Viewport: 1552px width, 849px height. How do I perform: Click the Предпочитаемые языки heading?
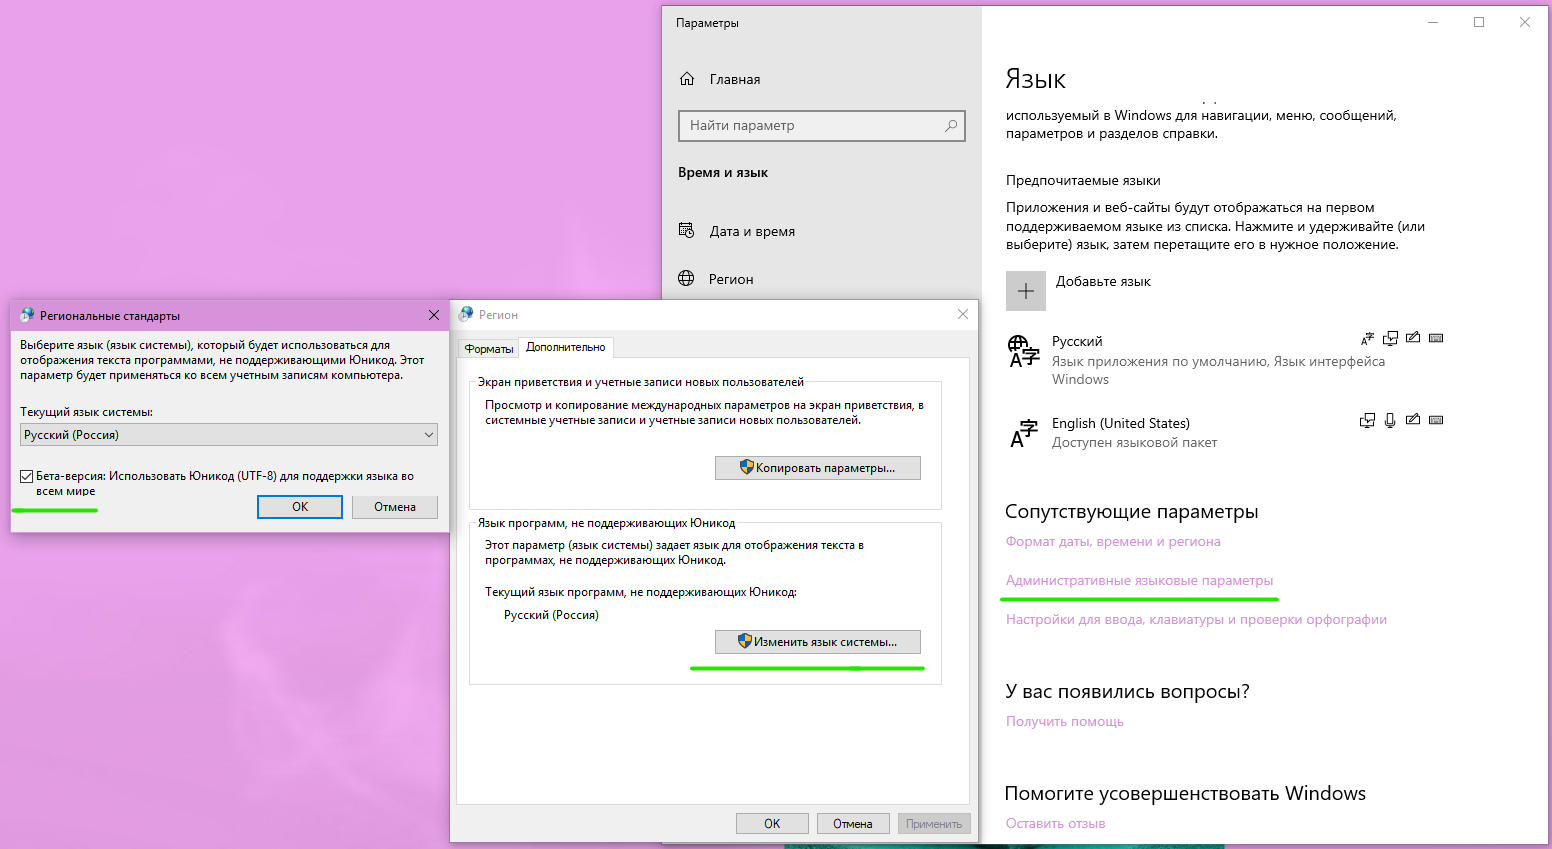point(1083,181)
